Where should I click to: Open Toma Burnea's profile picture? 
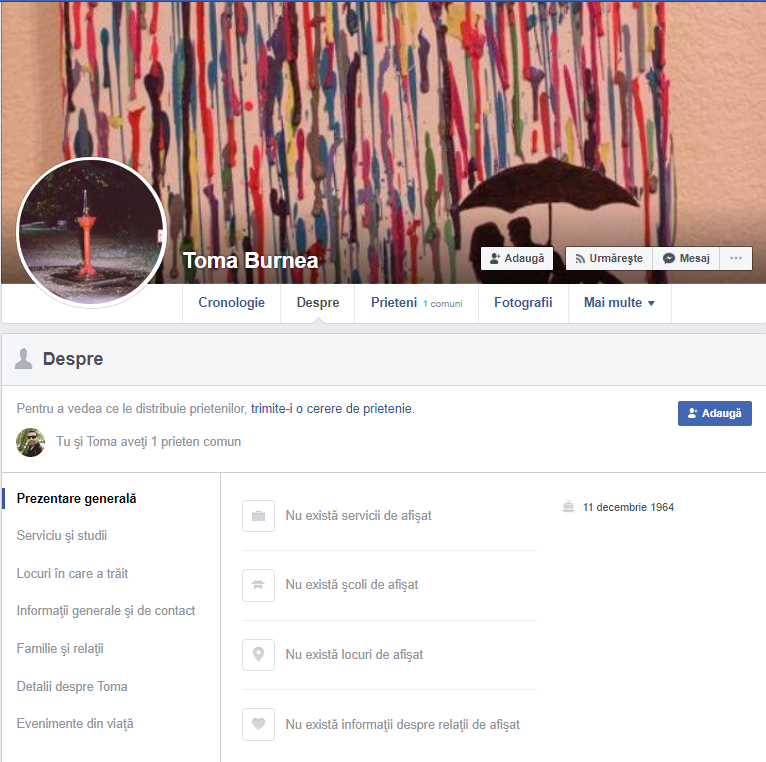click(91, 233)
